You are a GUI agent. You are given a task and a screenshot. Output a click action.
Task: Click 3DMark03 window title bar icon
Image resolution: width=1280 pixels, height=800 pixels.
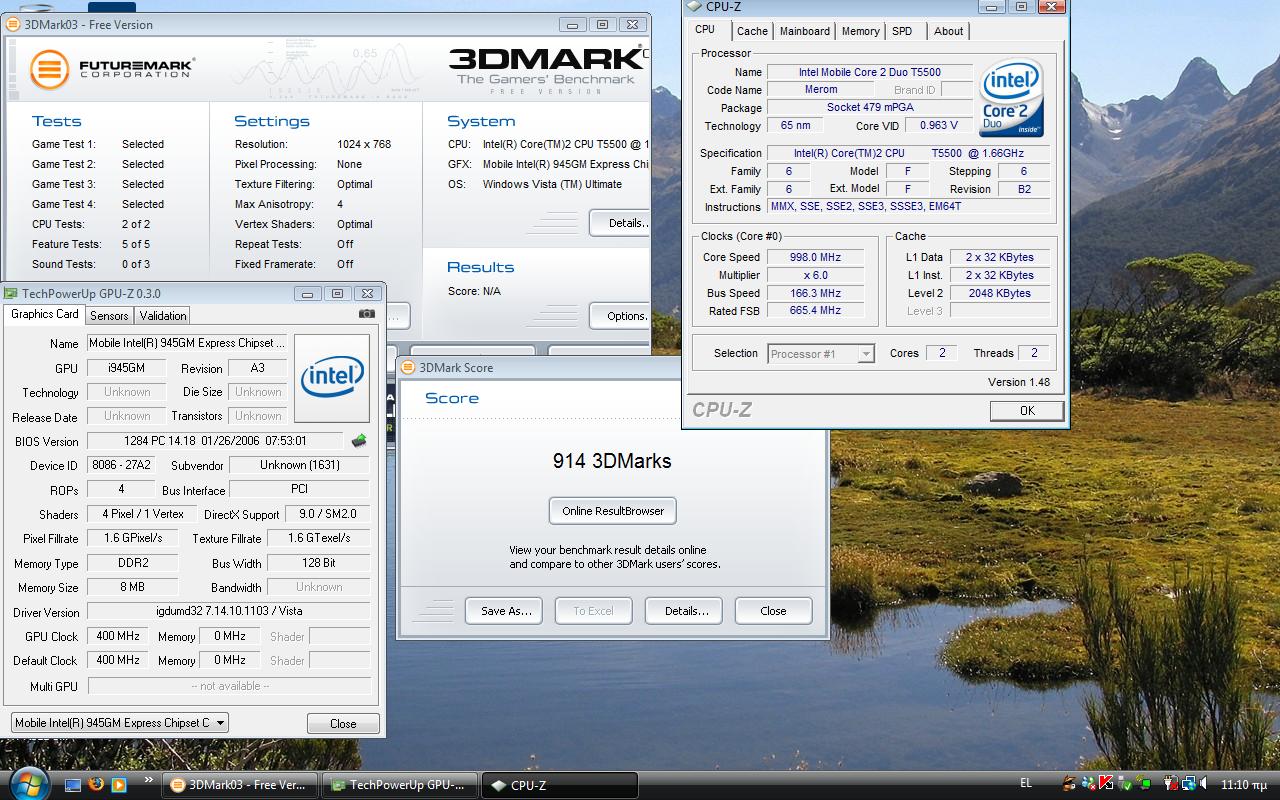[x=13, y=24]
